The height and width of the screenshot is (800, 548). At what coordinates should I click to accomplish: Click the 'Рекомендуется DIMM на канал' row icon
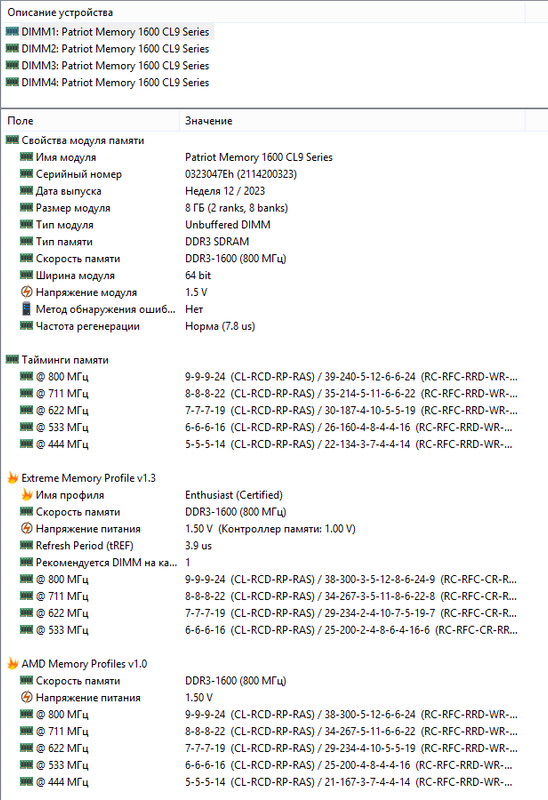27,562
